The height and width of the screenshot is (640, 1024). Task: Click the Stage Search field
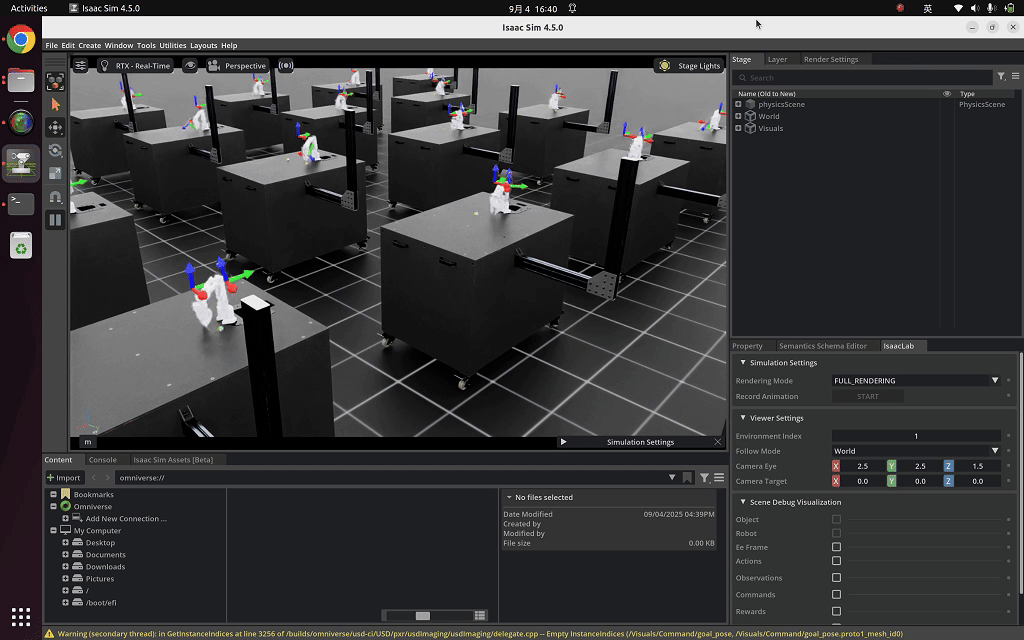pos(861,77)
